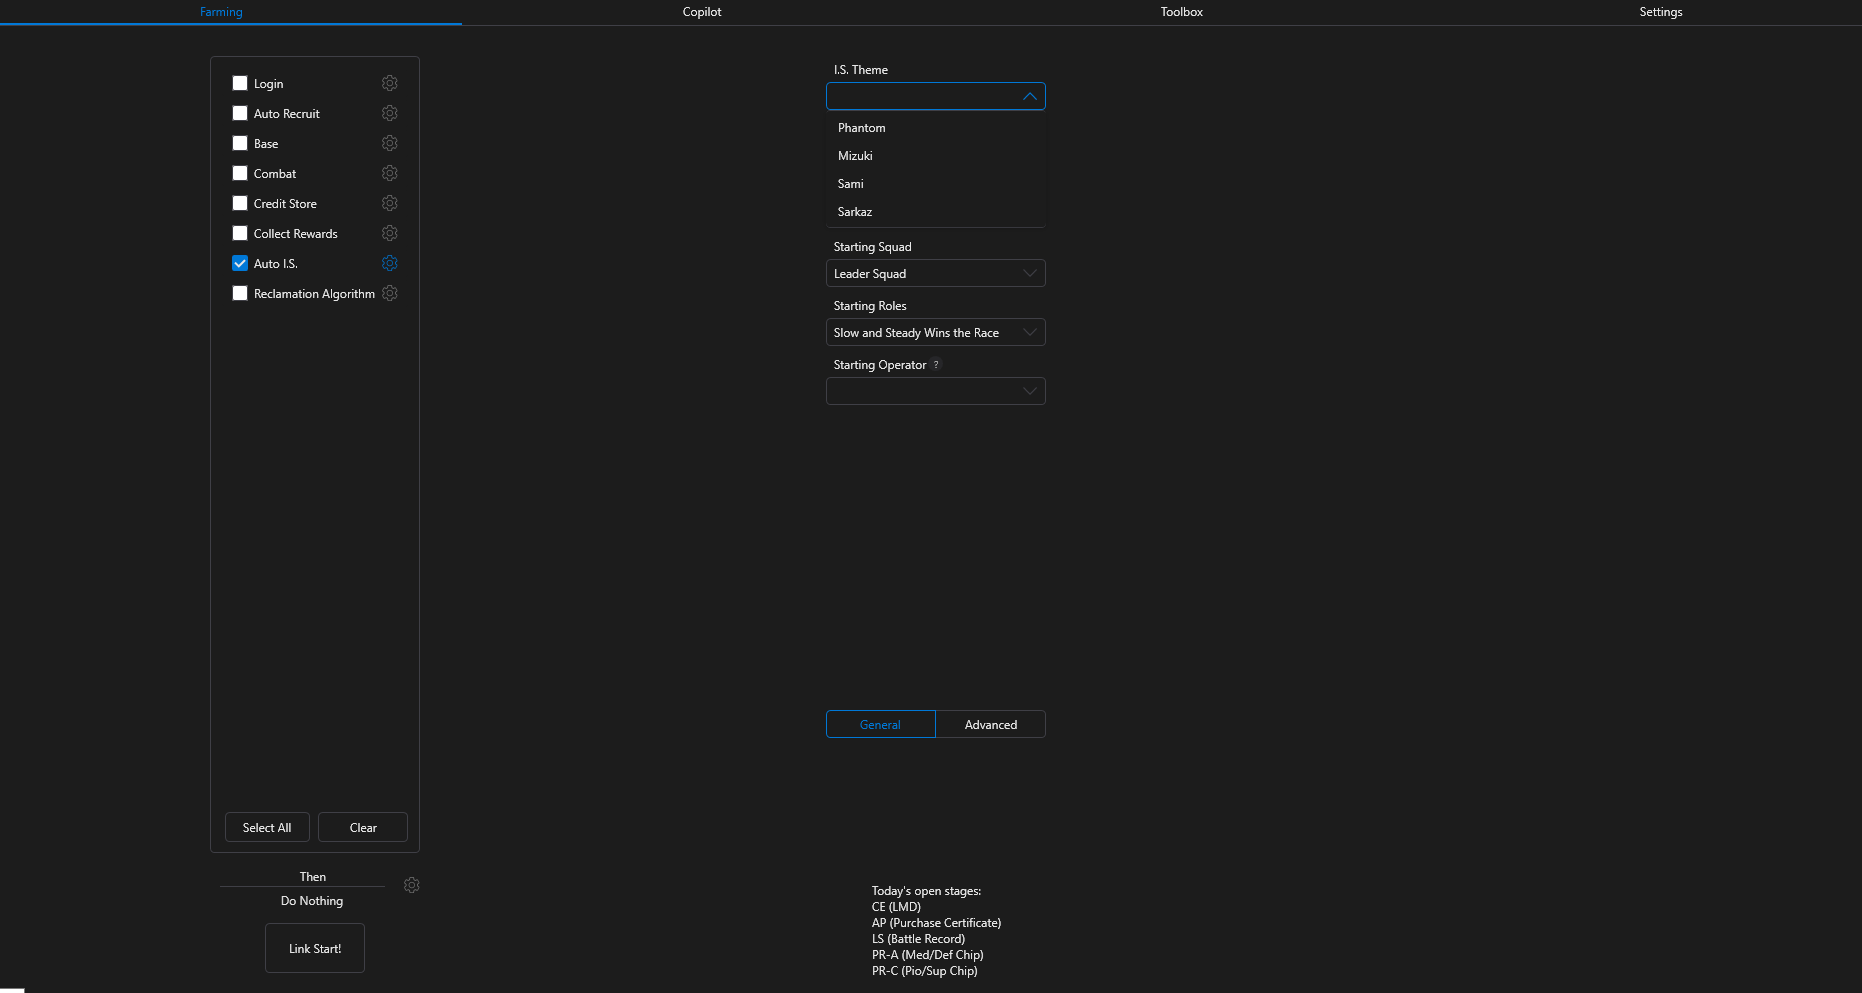Enable the Auto Recruit checkbox
The image size is (1862, 993).
tap(240, 113)
